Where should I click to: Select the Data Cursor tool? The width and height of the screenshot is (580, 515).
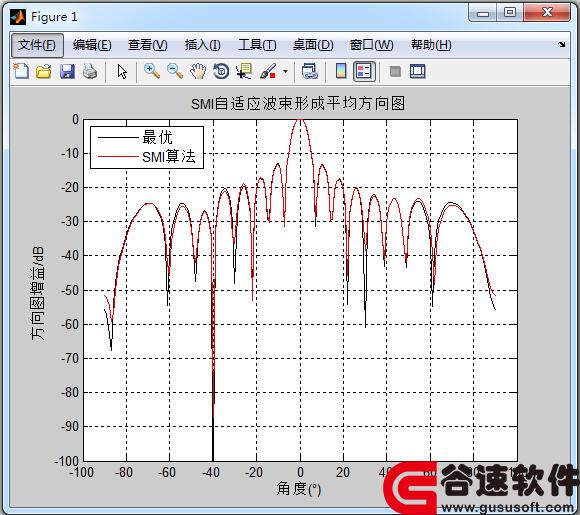pos(244,71)
